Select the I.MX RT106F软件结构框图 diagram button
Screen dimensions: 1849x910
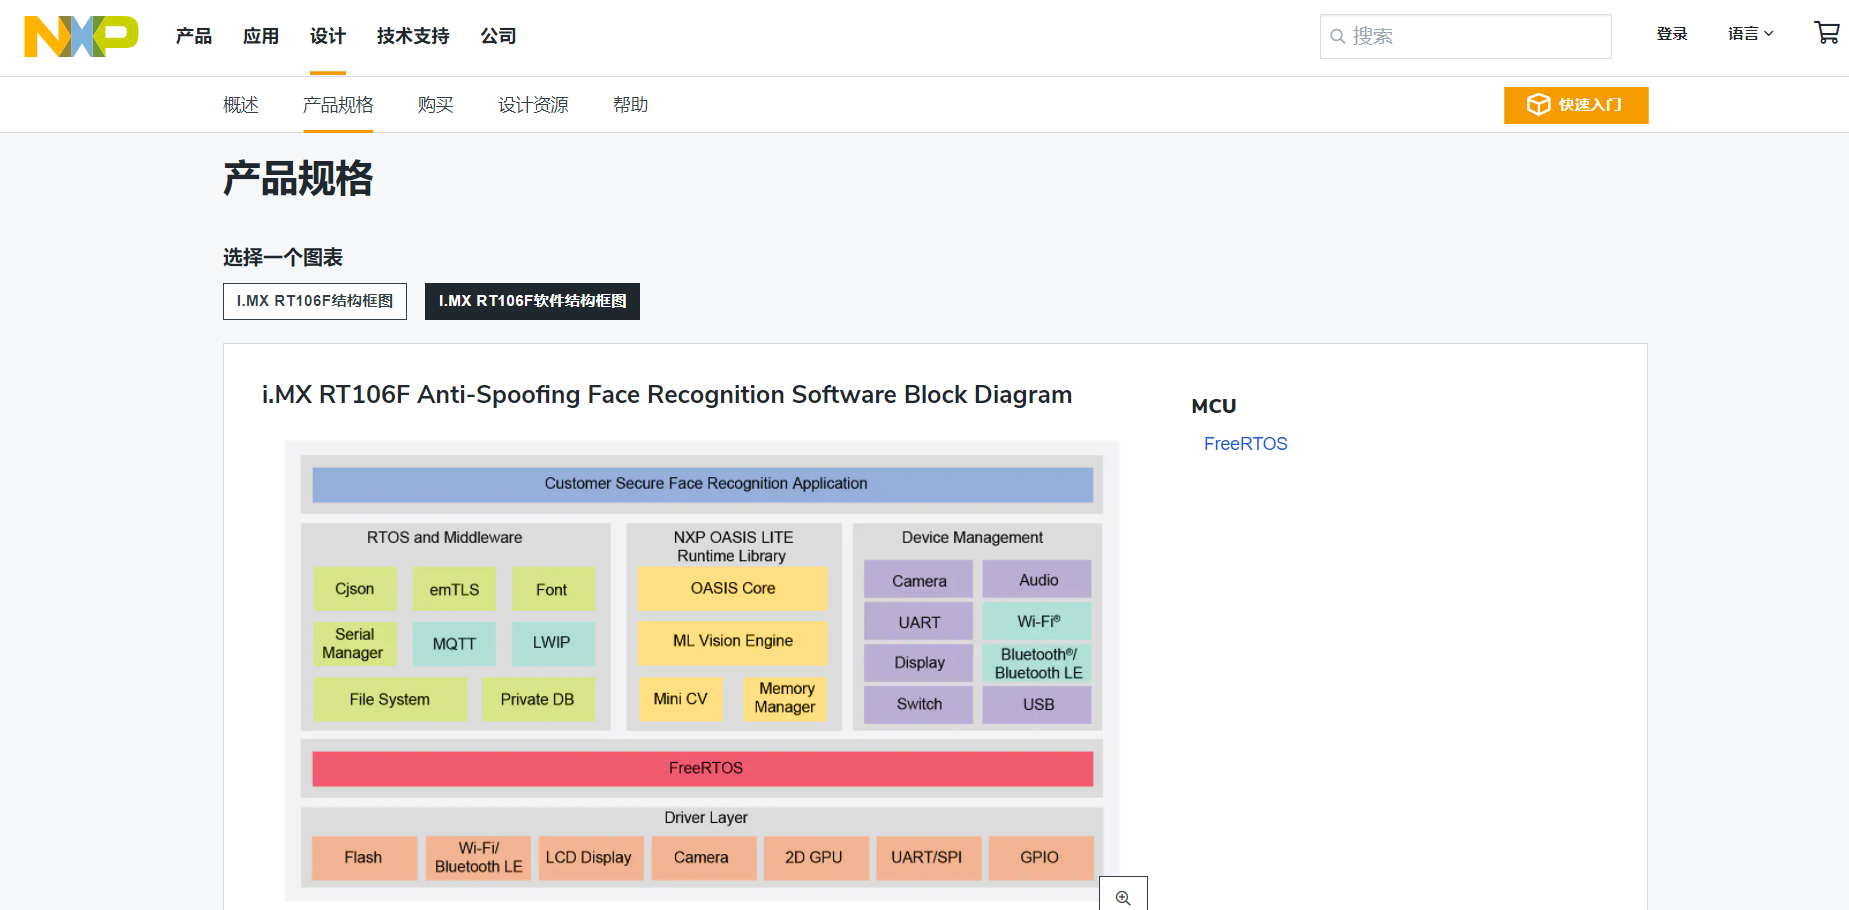532,301
